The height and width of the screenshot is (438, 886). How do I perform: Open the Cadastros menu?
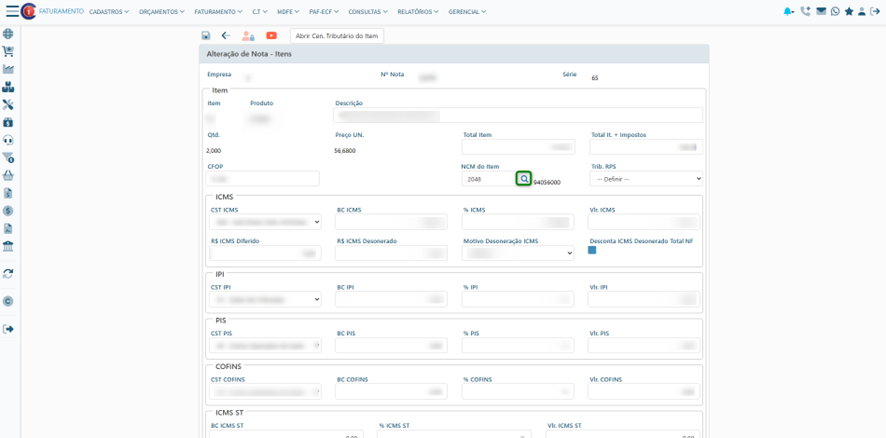109,12
